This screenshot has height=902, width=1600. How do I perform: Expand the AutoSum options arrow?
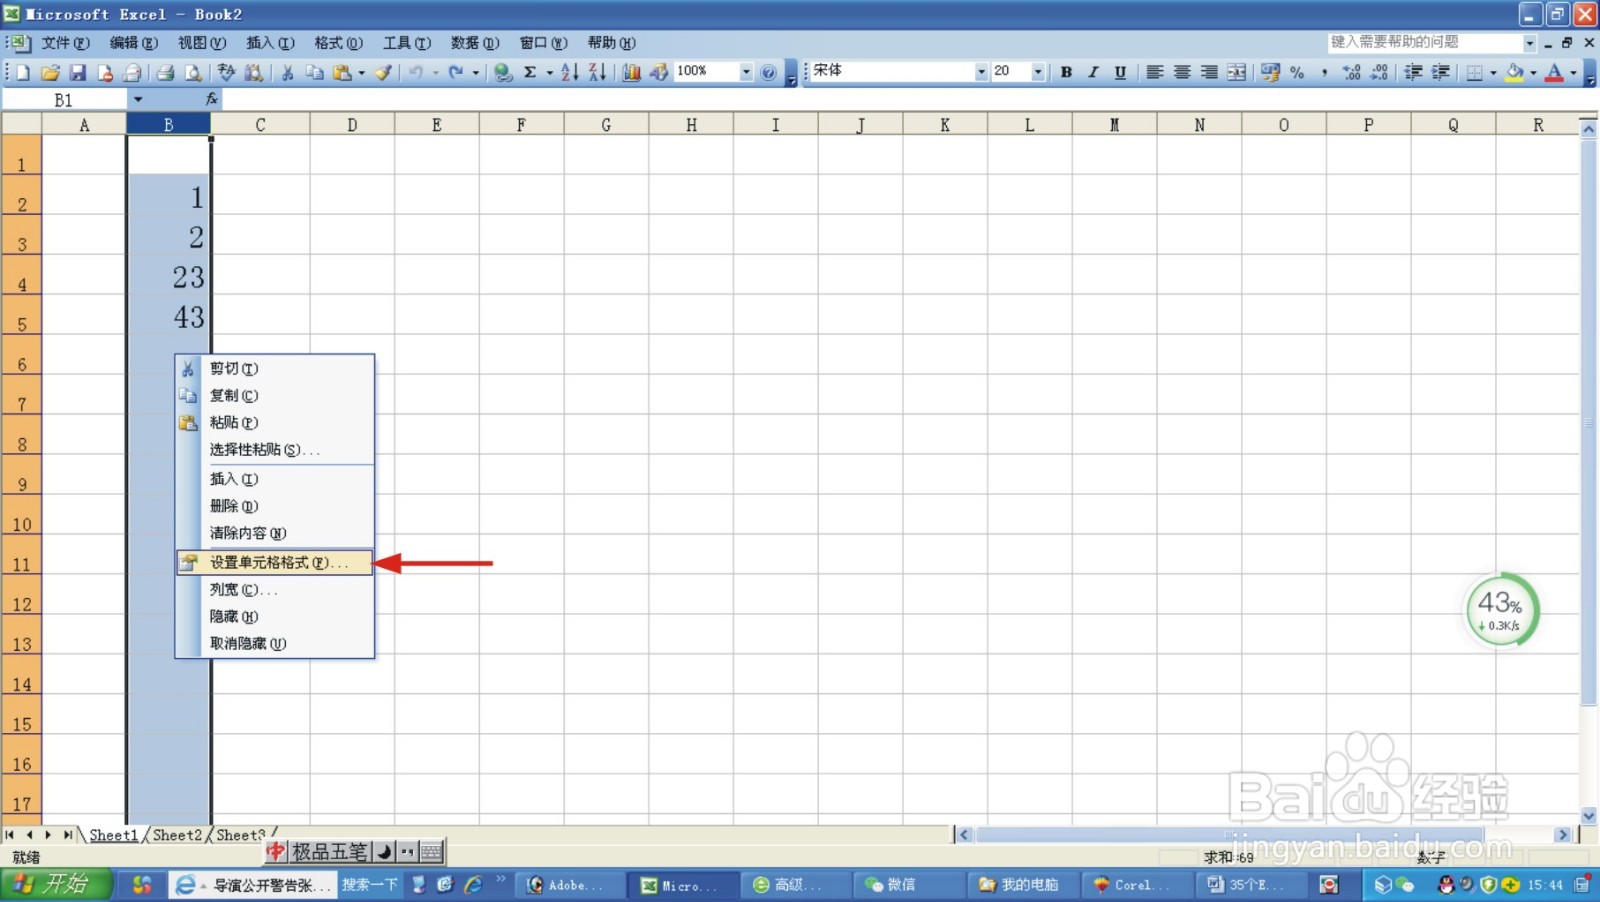[x=549, y=72]
